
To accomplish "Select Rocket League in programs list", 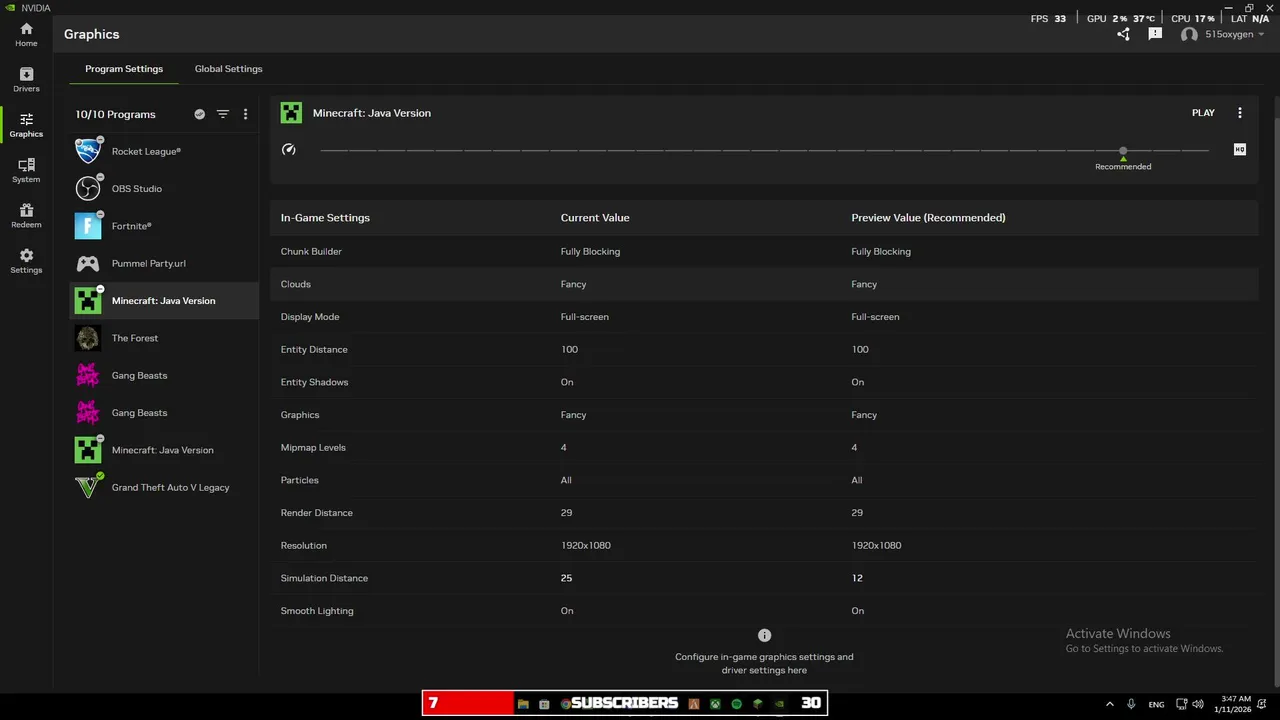I will [164, 151].
